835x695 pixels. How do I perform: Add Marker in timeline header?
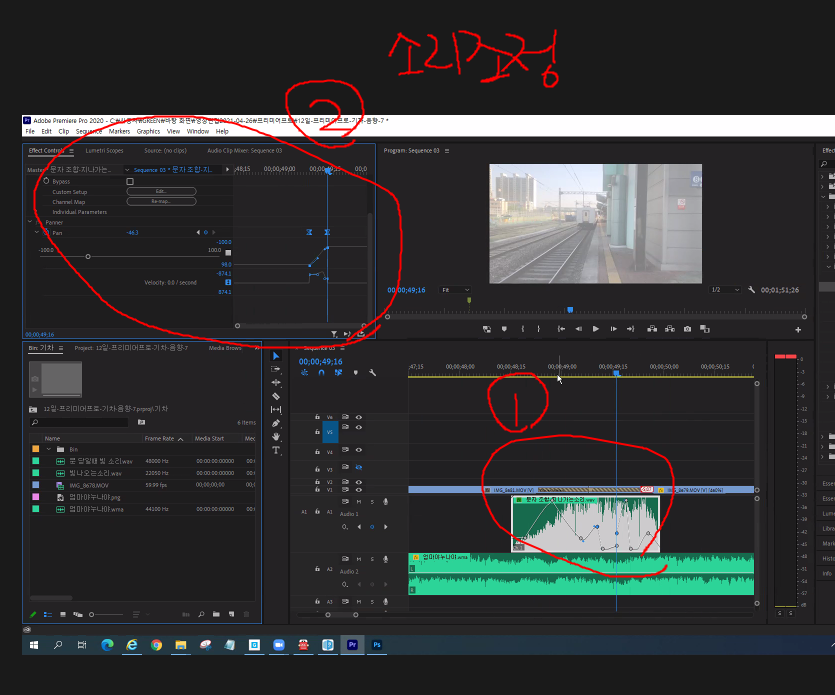(356, 373)
